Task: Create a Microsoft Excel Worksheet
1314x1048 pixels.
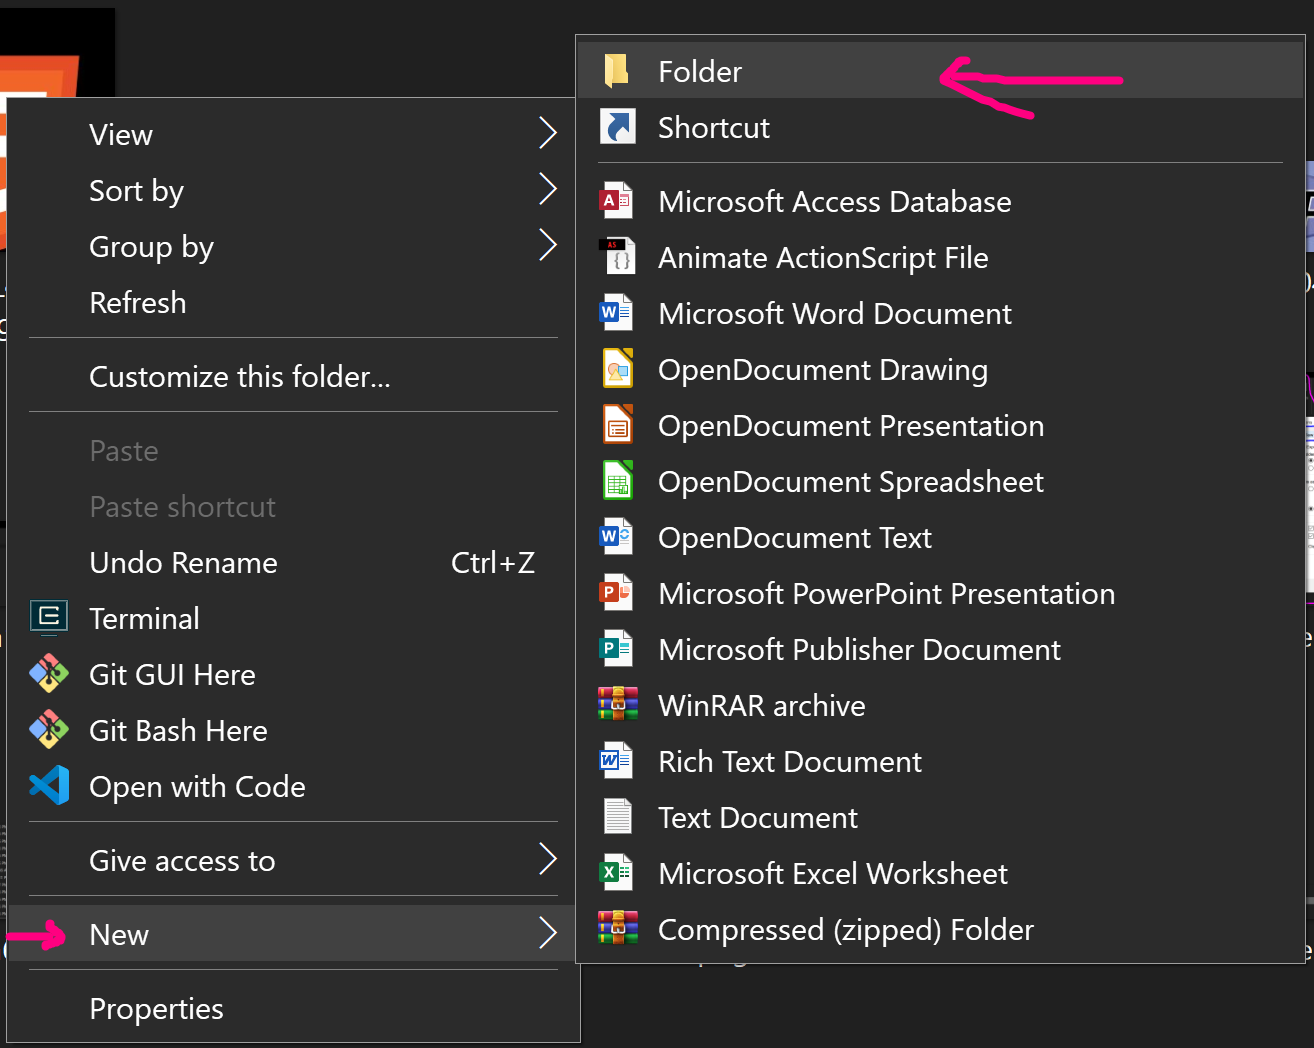Action: coord(940,873)
